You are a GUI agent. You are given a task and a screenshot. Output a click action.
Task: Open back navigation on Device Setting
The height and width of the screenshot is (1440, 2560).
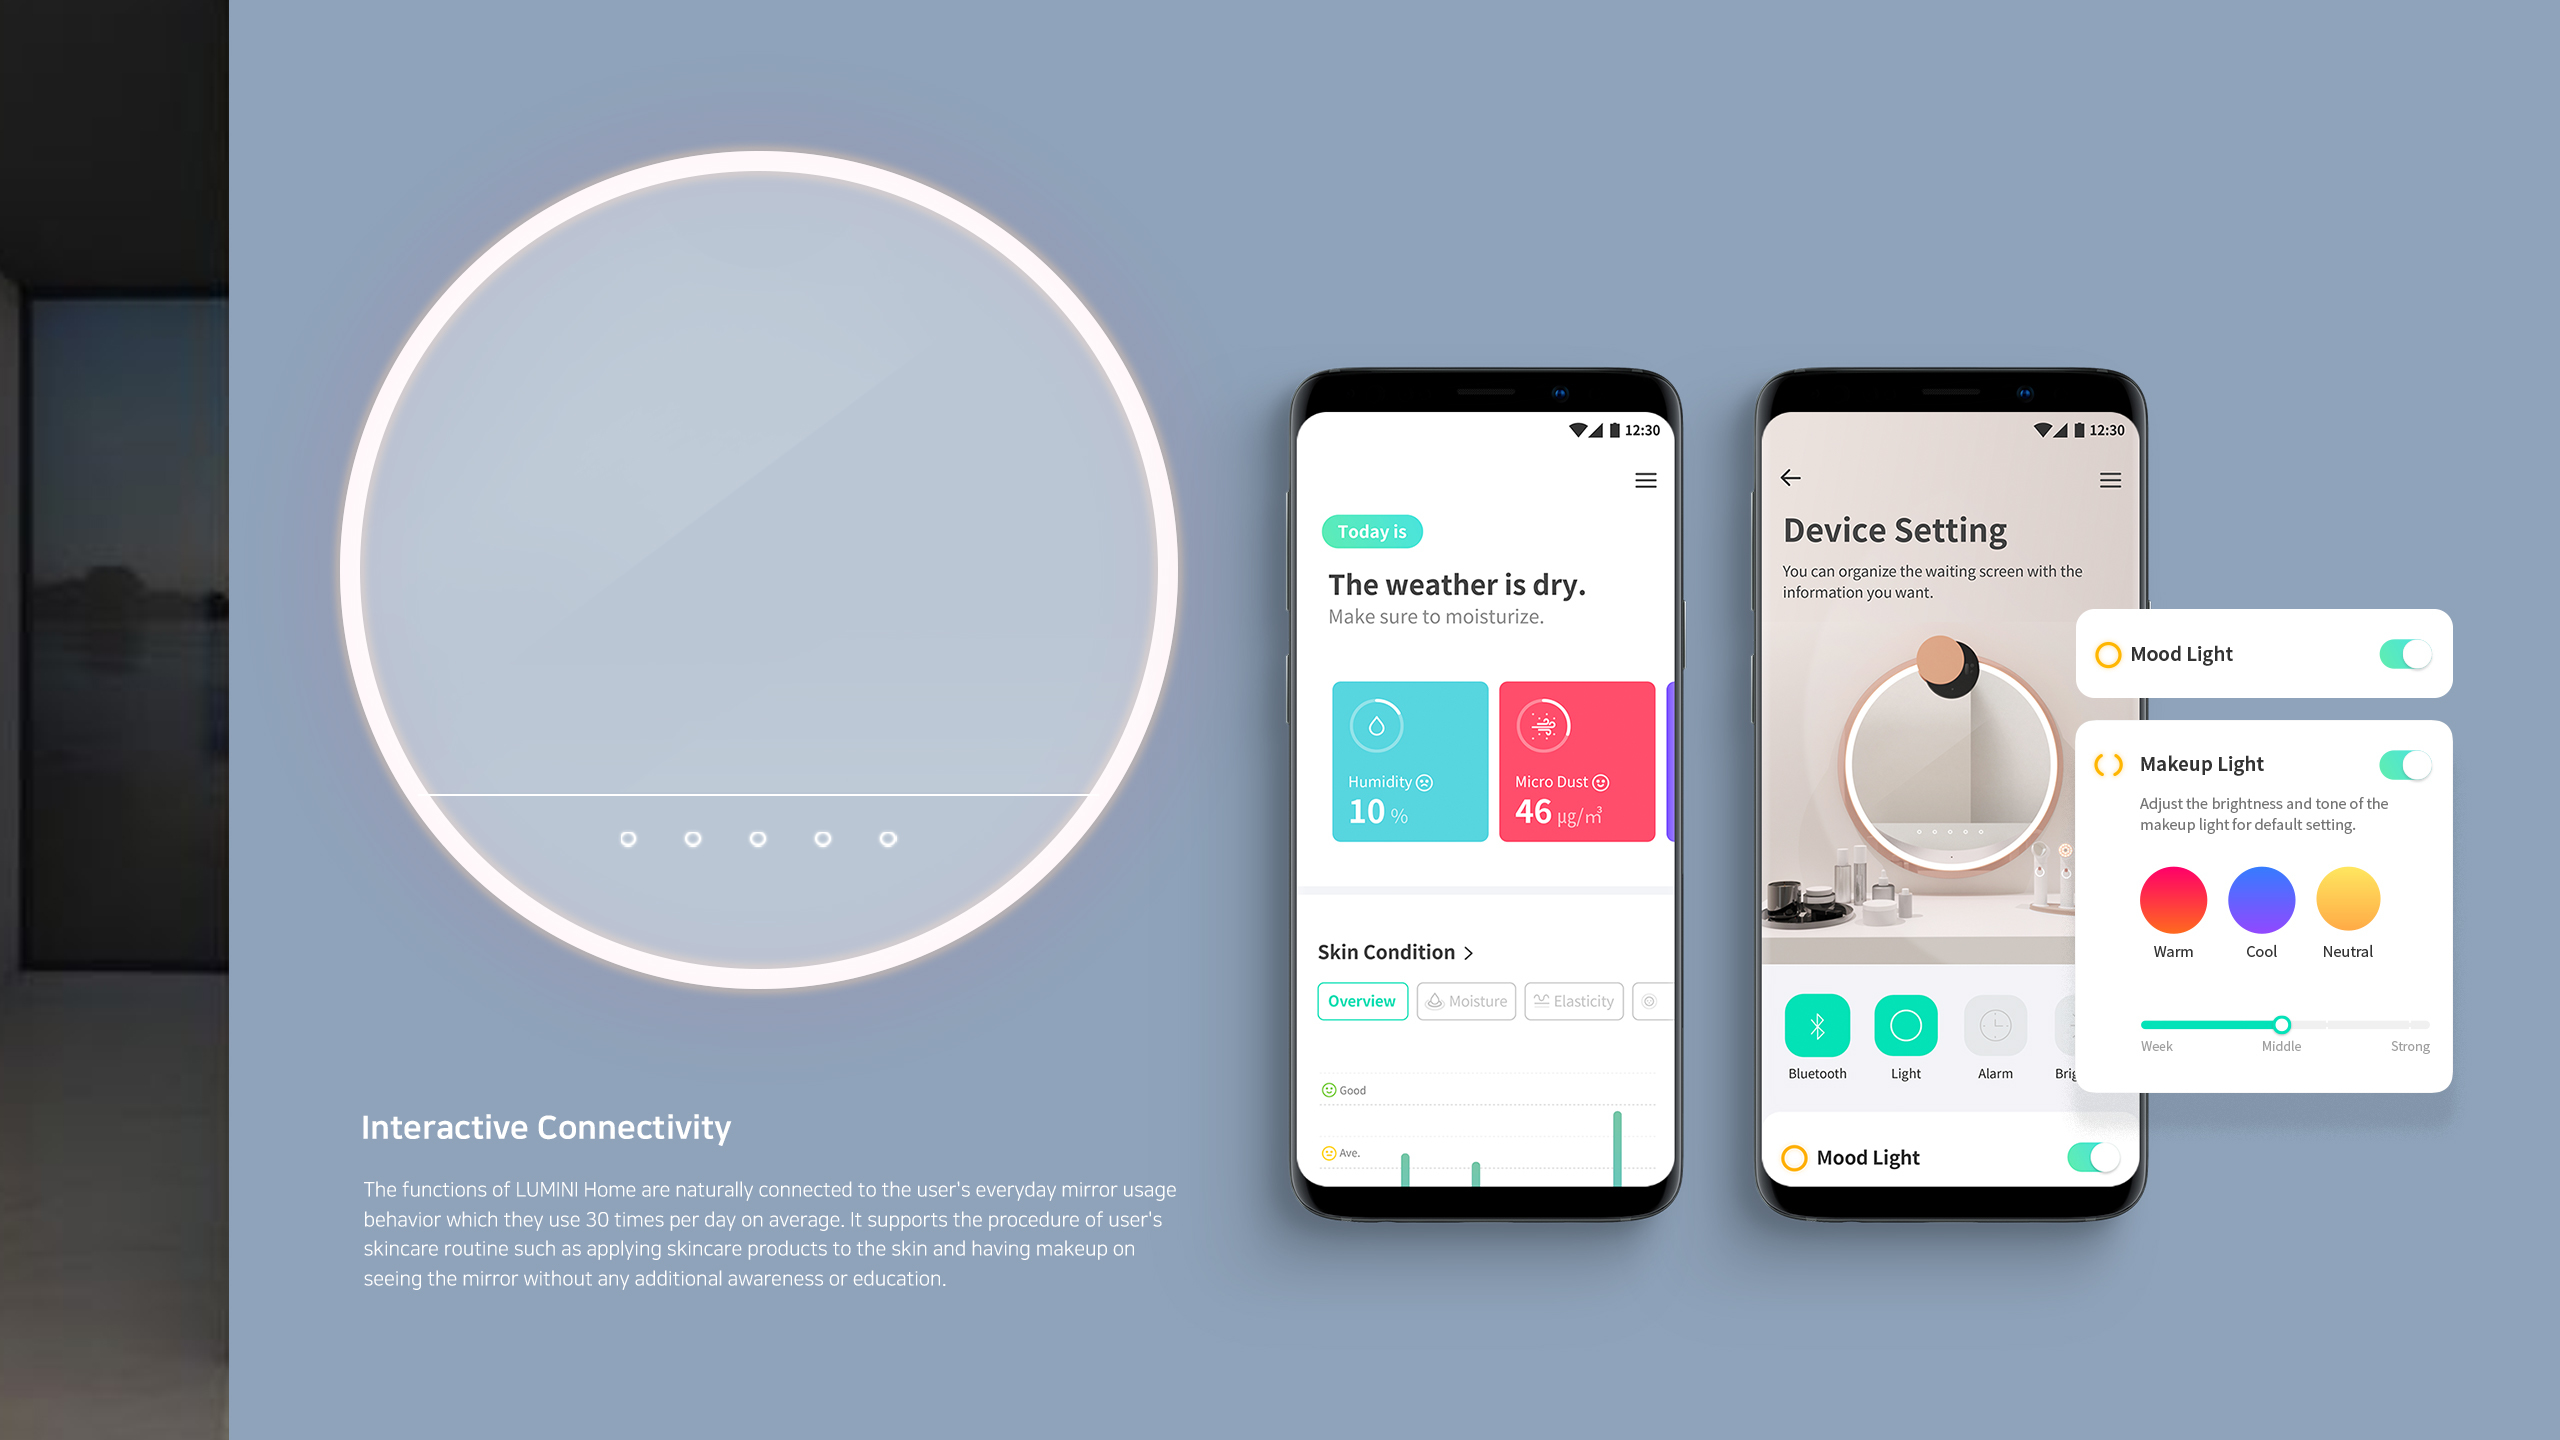1793,478
